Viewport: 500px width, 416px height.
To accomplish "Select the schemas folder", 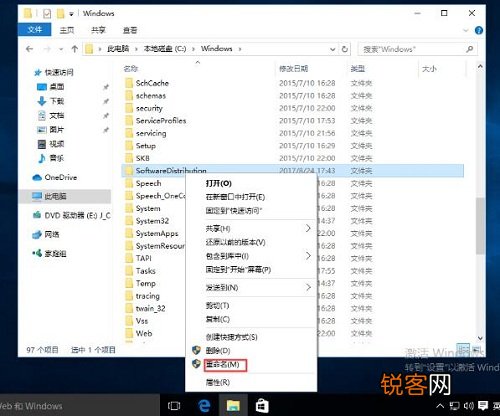I will point(151,96).
